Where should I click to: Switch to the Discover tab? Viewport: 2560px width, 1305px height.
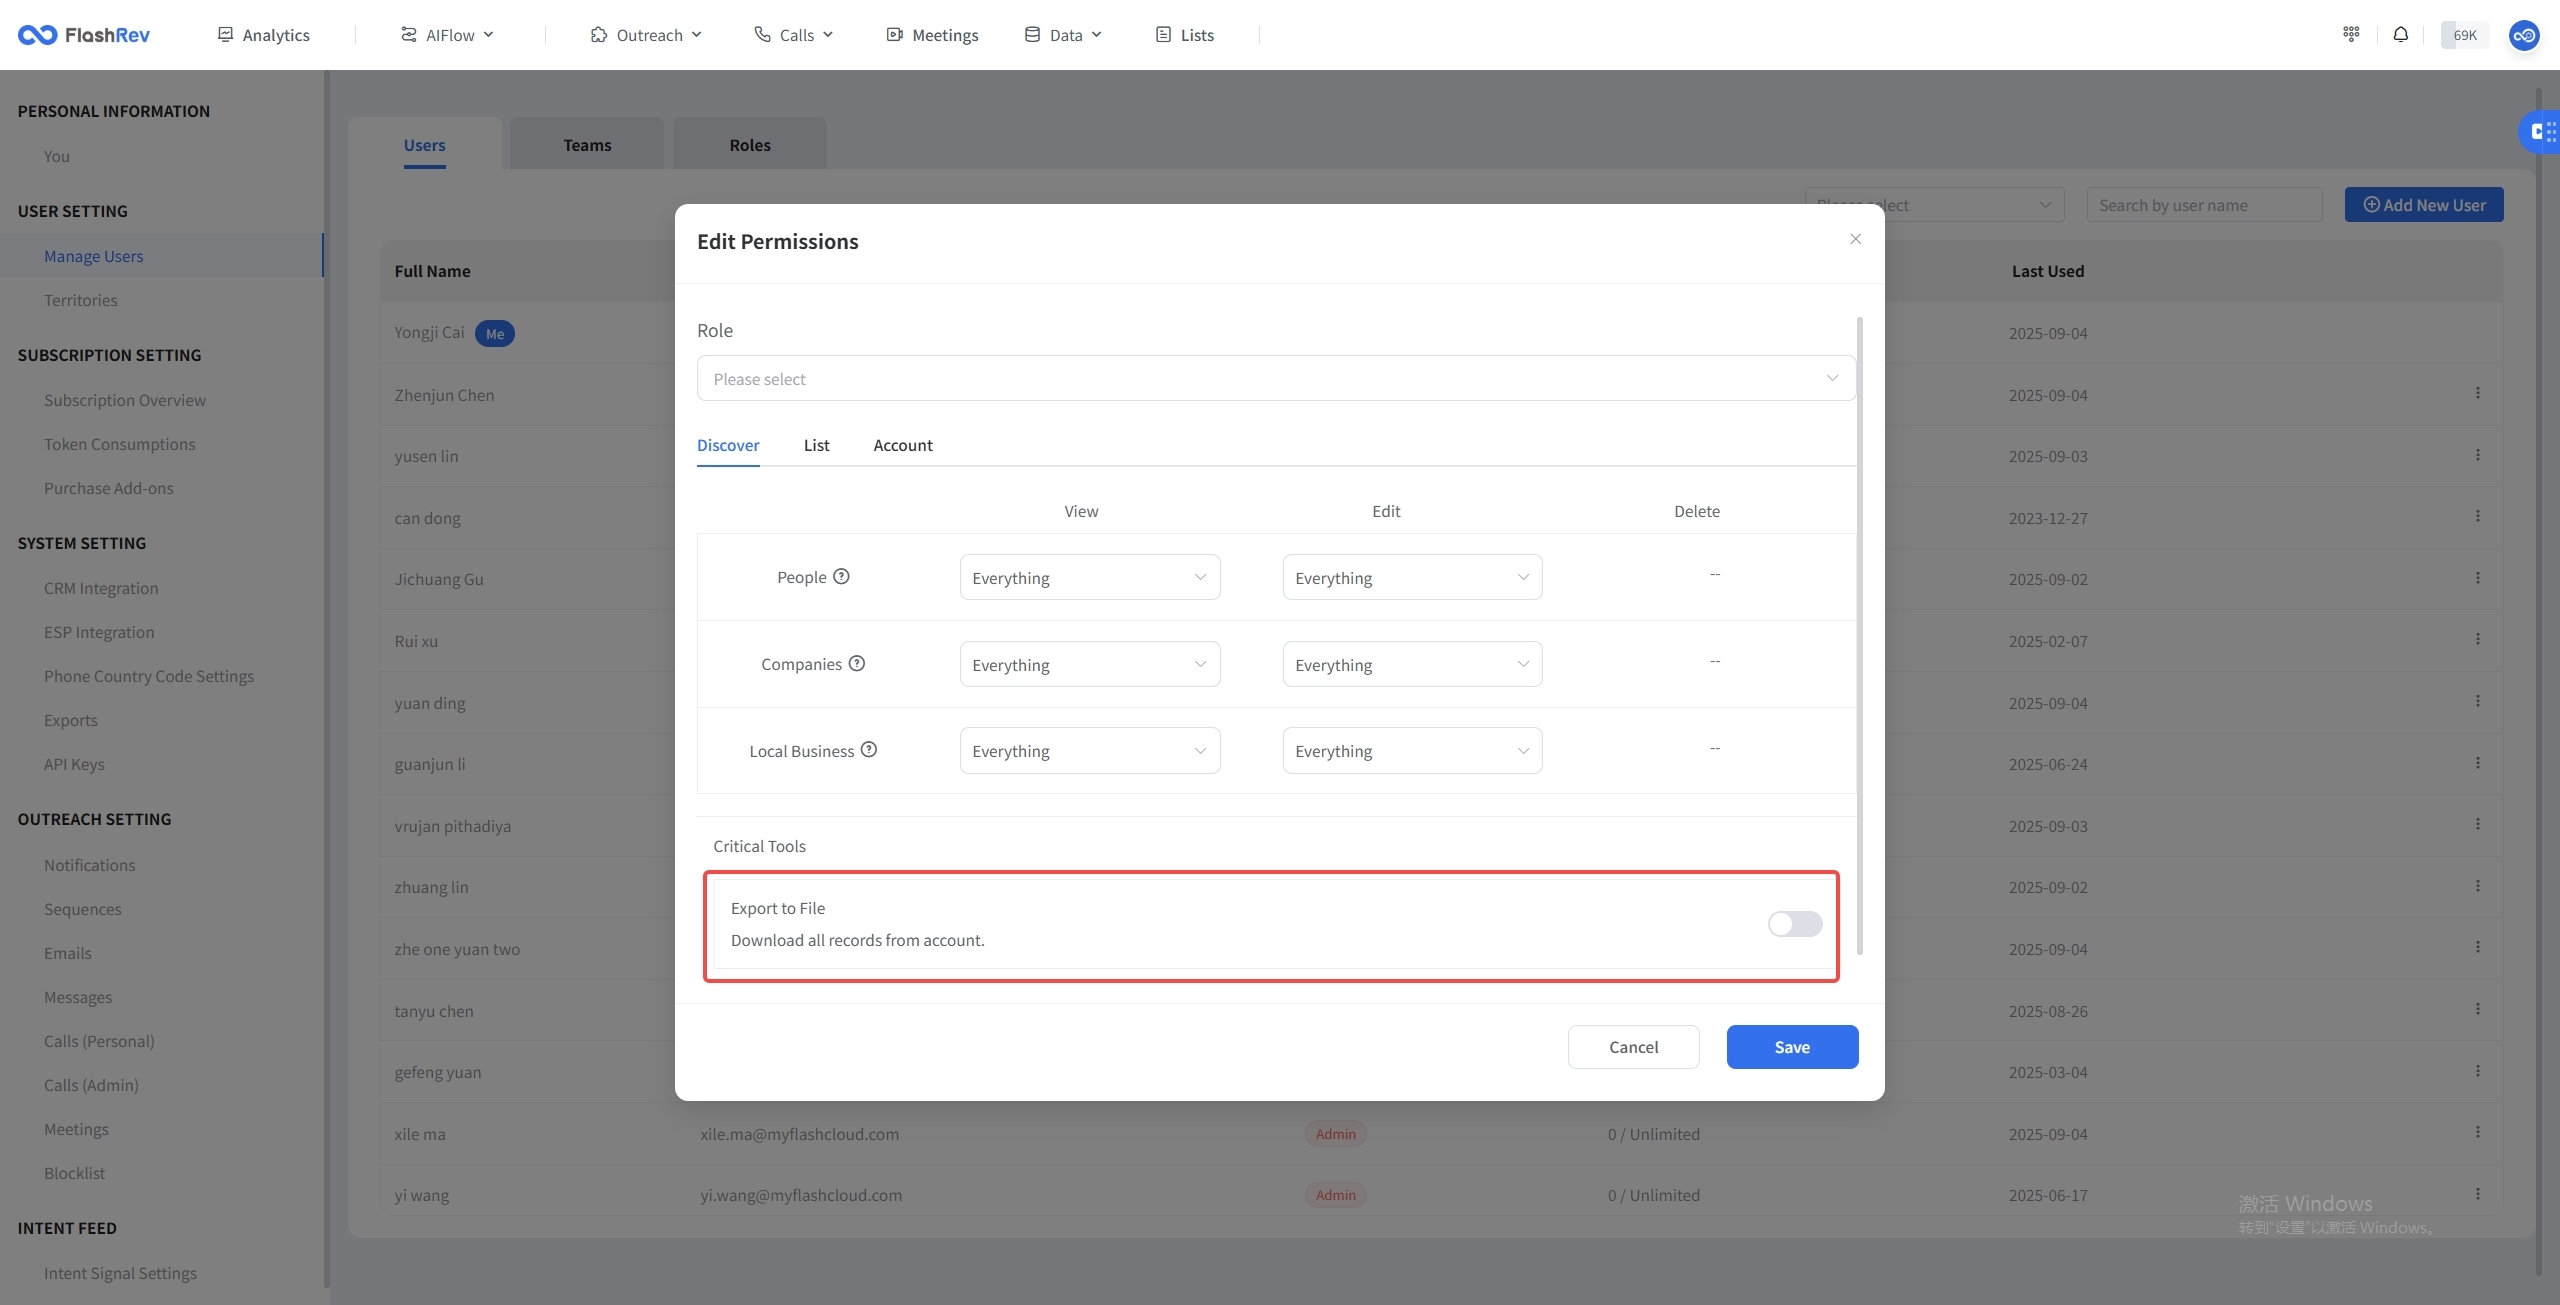click(728, 445)
